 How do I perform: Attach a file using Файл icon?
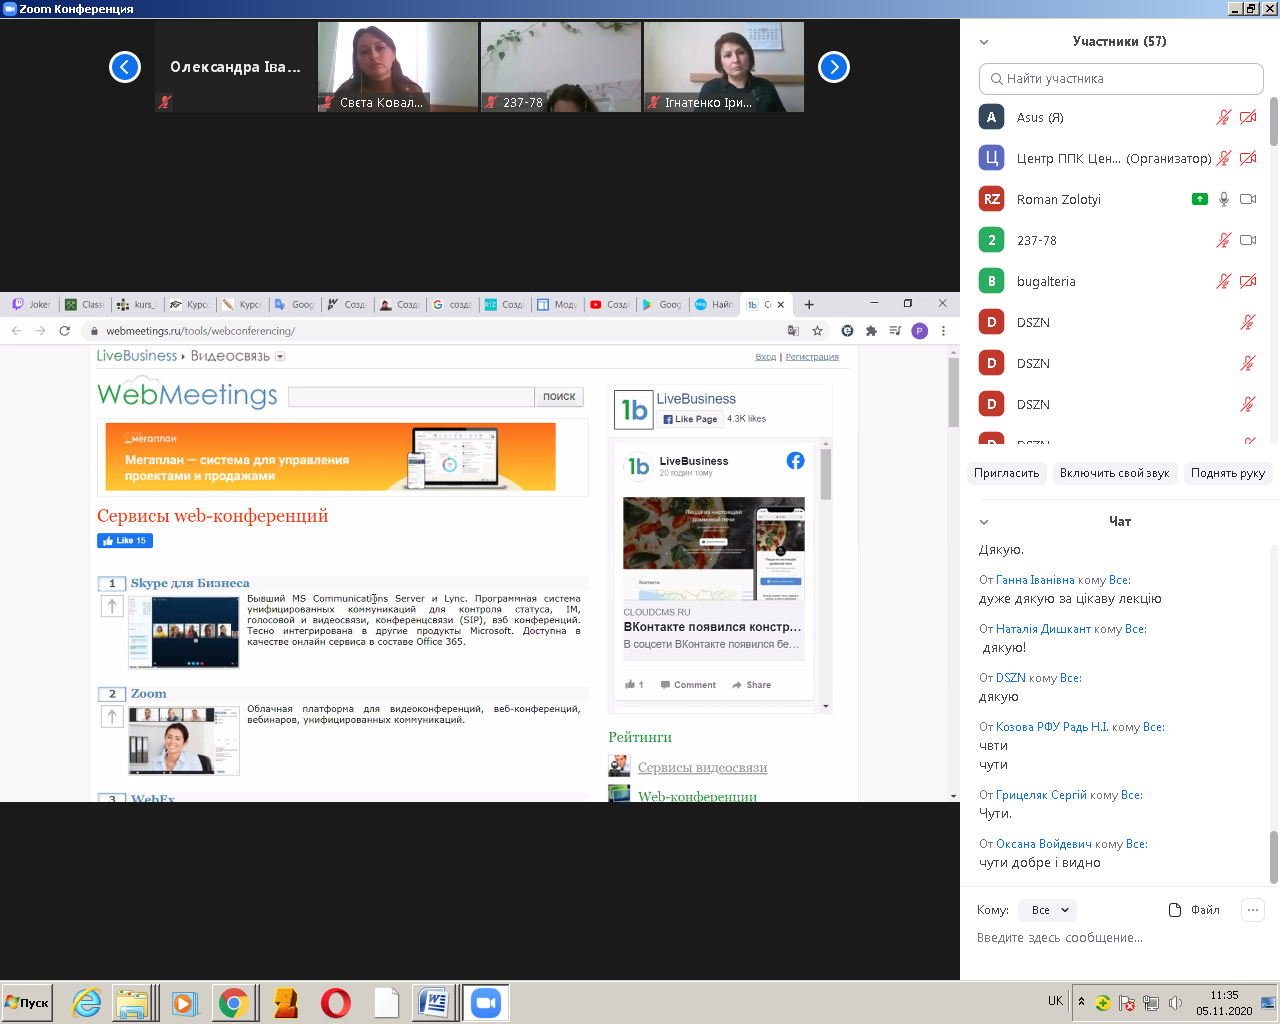coord(1194,910)
